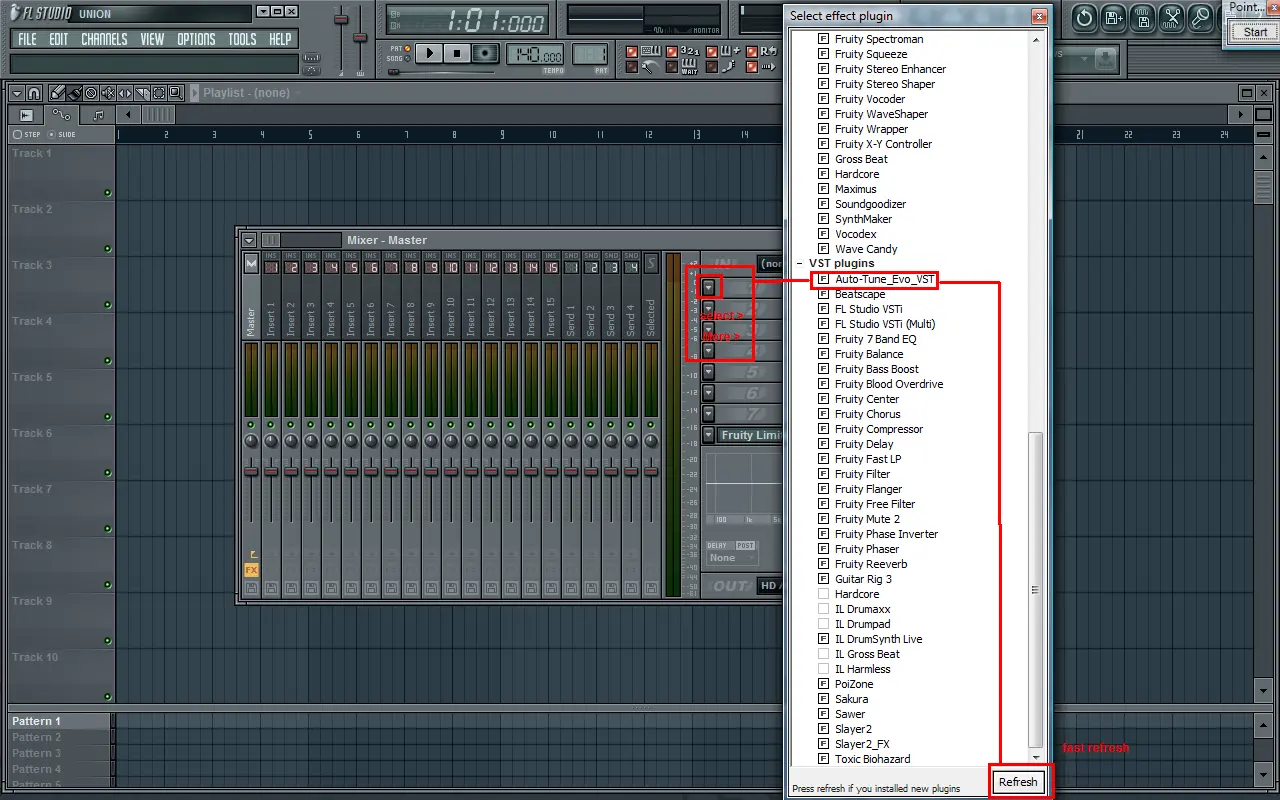This screenshot has width=1280, height=800.
Task: Open effect slot 5 dropdown arrow
Action: [x=708, y=371]
